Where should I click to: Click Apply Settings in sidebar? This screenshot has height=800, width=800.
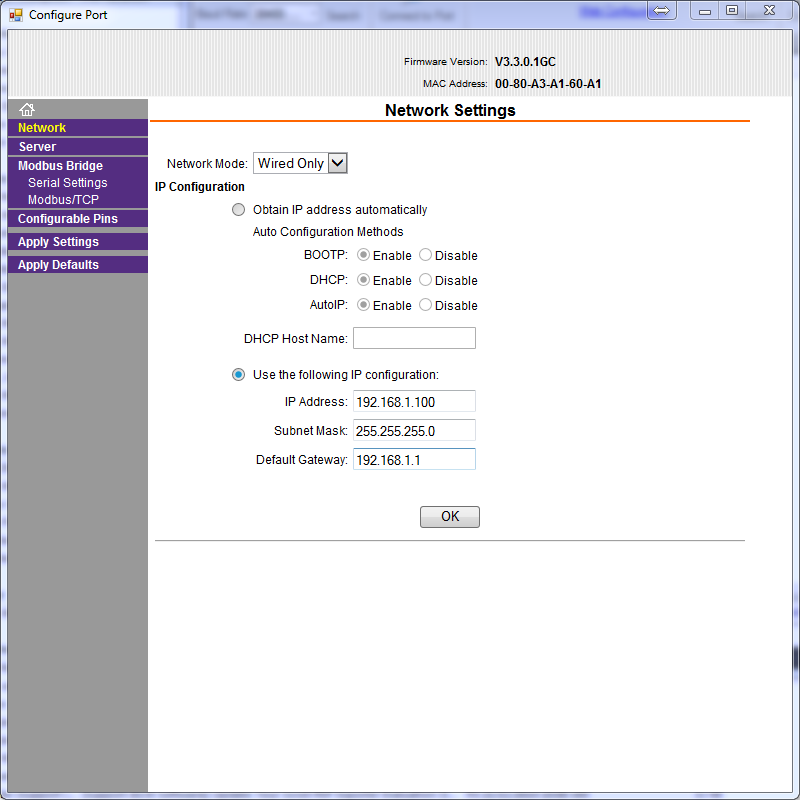pyautogui.click(x=58, y=242)
